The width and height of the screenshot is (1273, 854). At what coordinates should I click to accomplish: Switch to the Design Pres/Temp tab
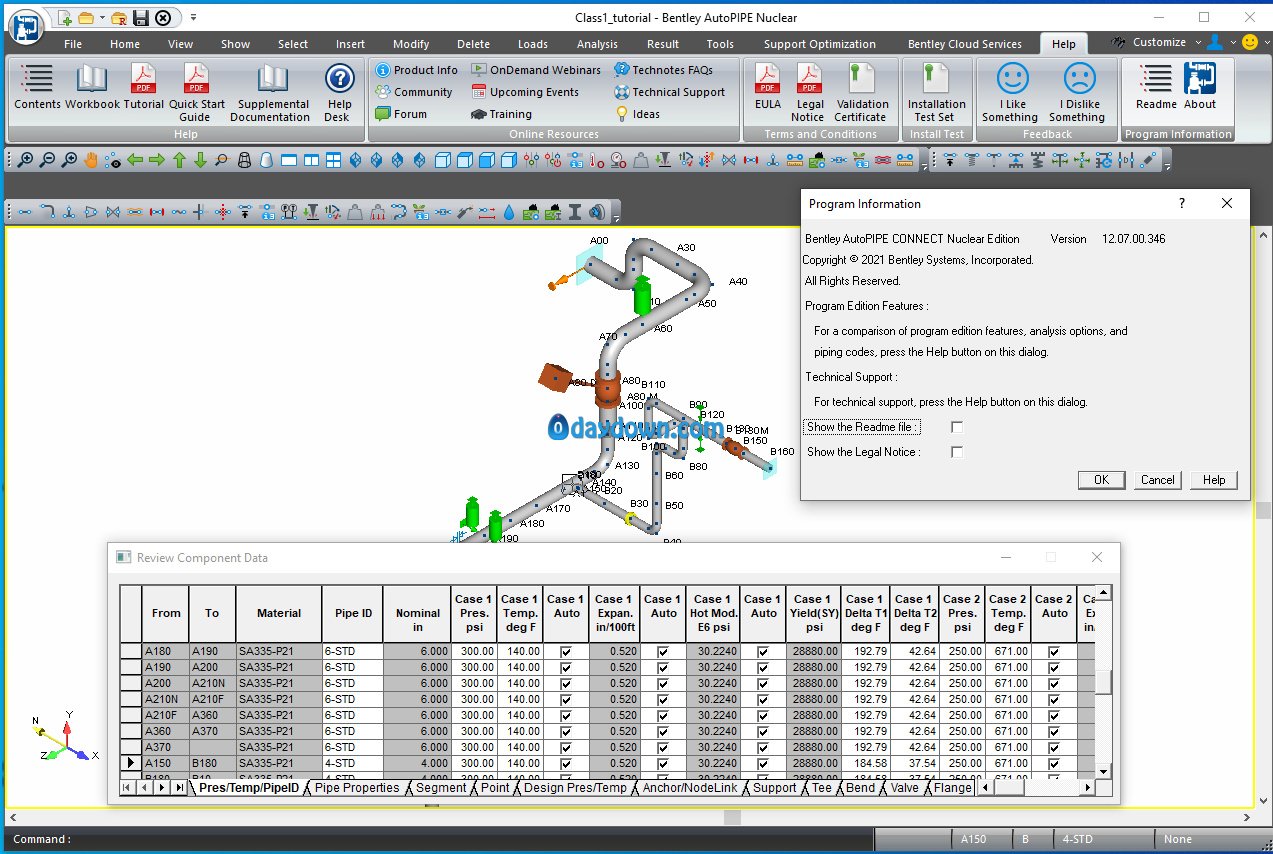pyautogui.click(x=575, y=788)
